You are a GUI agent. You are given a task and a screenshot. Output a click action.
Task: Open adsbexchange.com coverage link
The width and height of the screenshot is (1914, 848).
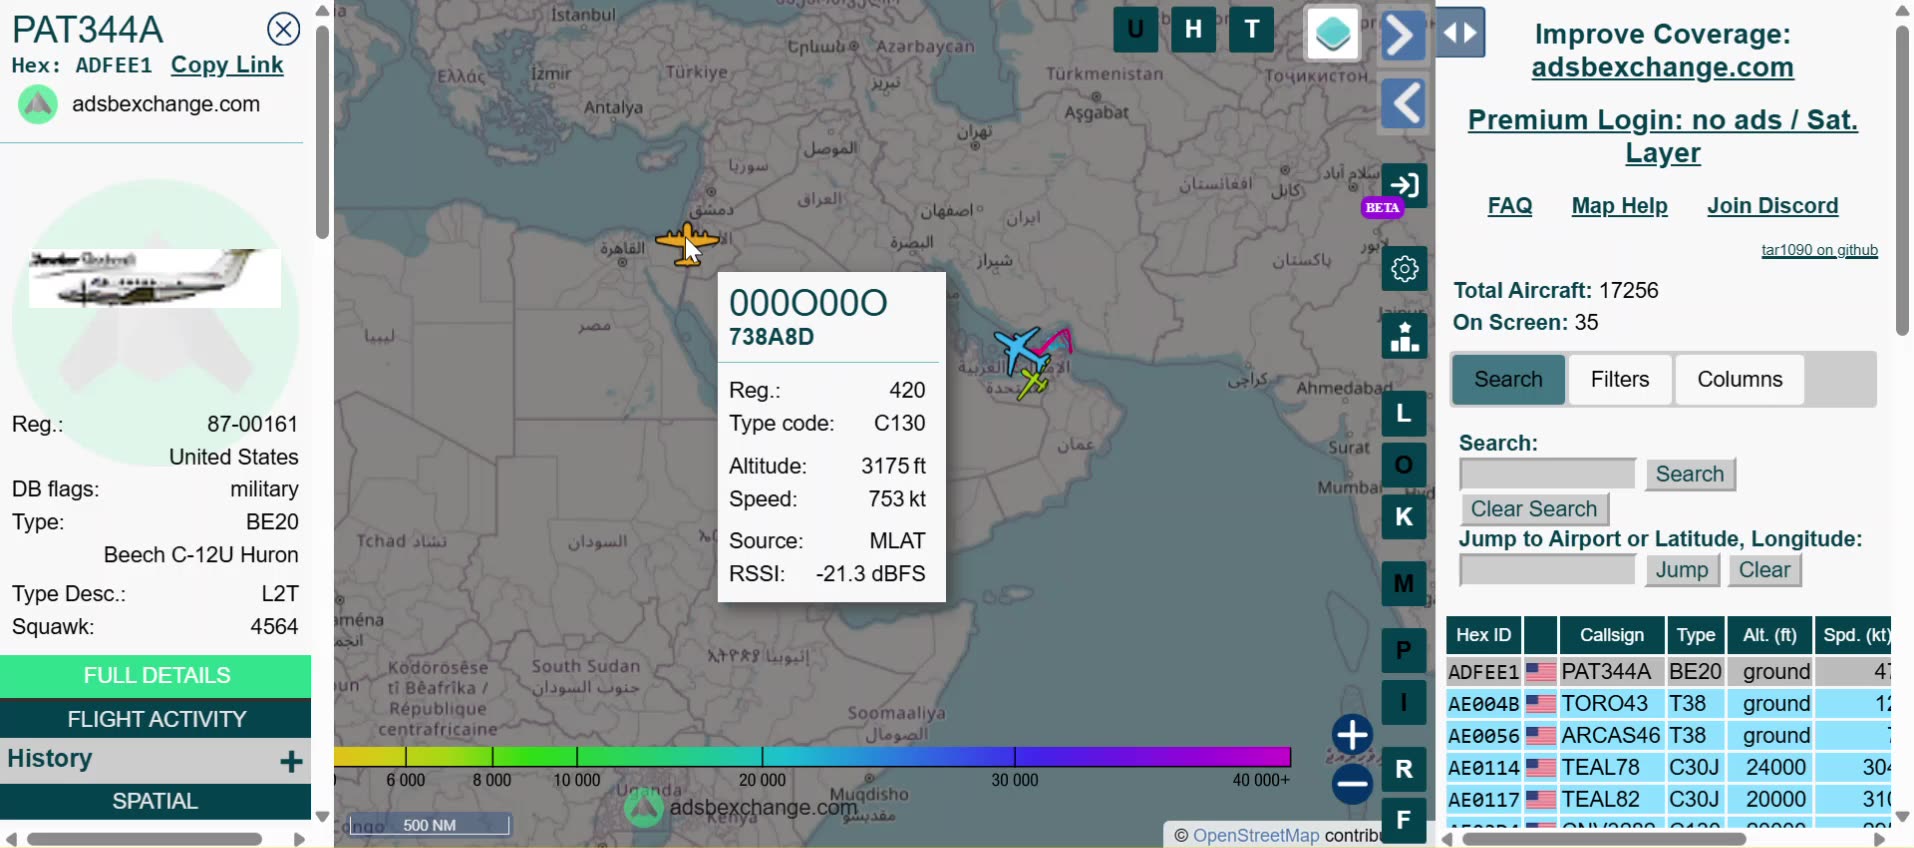pyautogui.click(x=1662, y=67)
